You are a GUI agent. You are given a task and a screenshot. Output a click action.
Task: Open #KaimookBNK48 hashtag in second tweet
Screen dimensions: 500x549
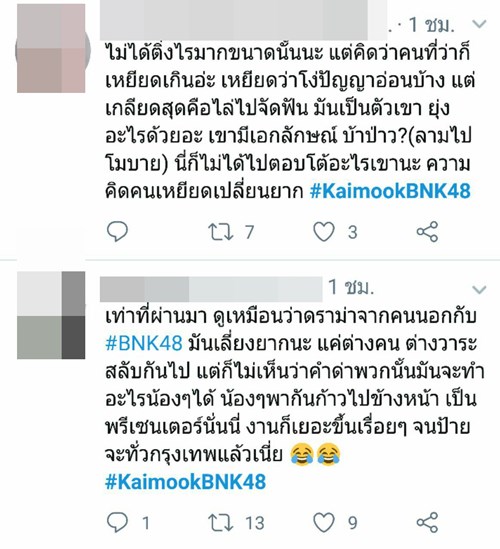click(186, 482)
